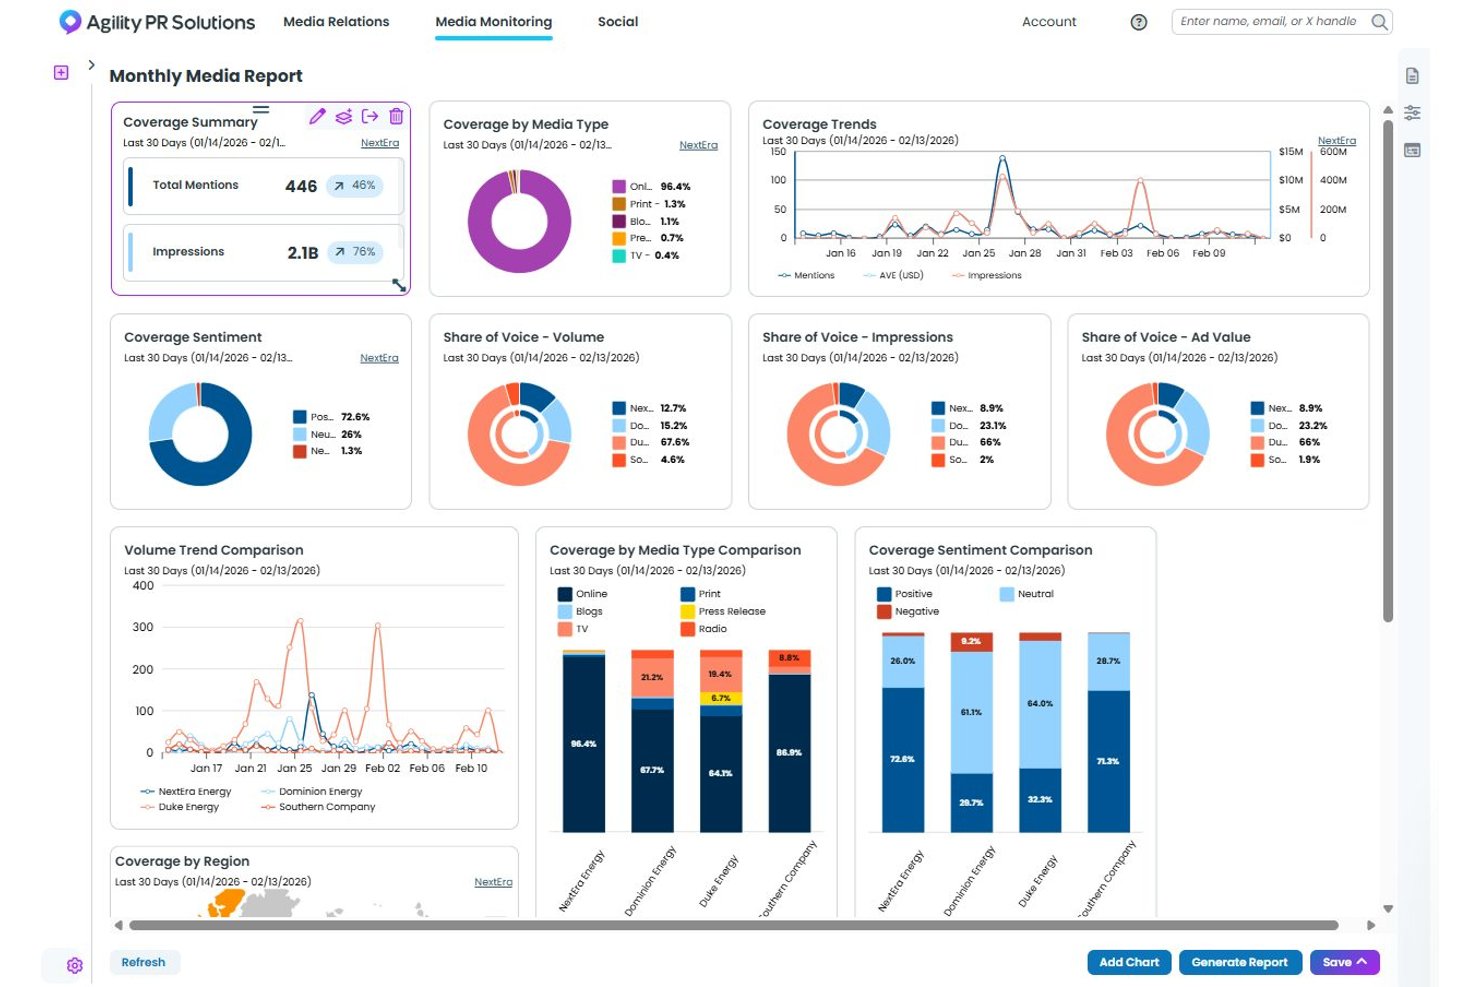
Task: Toggle the Southern Company line in Volume Trend legend
Action: (x=319, y=807)
